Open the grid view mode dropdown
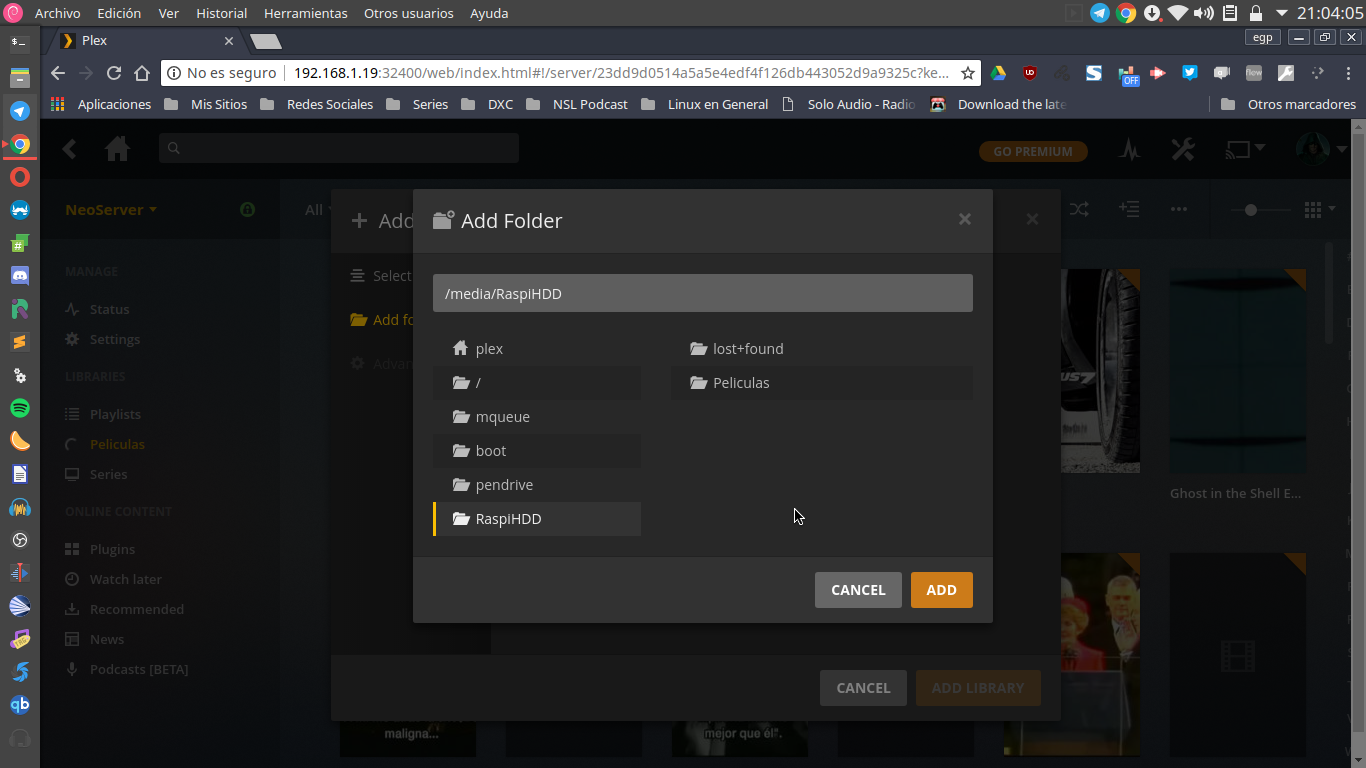This screenshot has height=768, width=1366. (x=1319, y=210)
